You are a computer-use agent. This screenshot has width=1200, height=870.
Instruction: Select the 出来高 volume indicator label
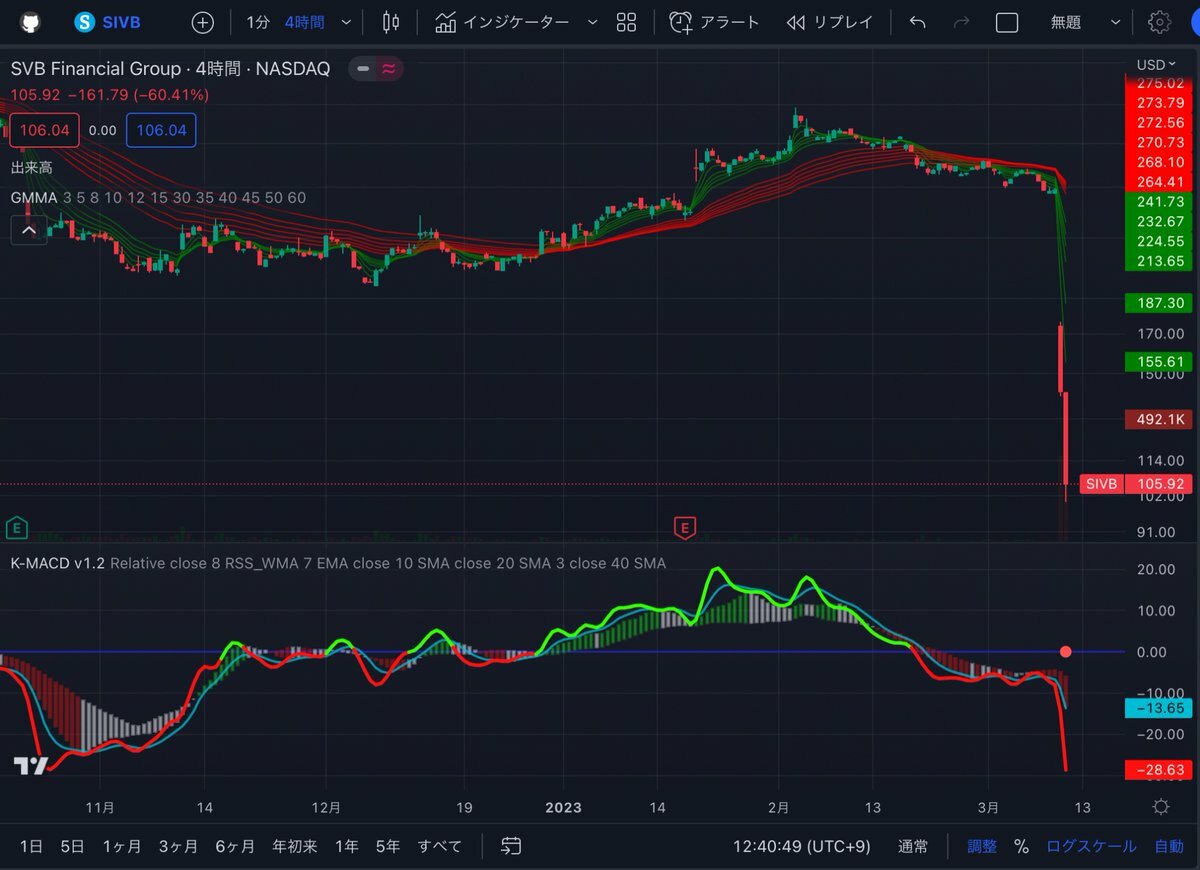31,167
